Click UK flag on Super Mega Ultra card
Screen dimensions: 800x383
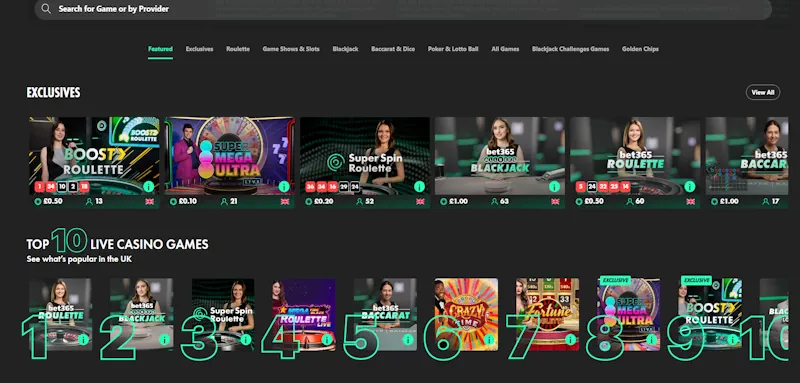[285, 201]
